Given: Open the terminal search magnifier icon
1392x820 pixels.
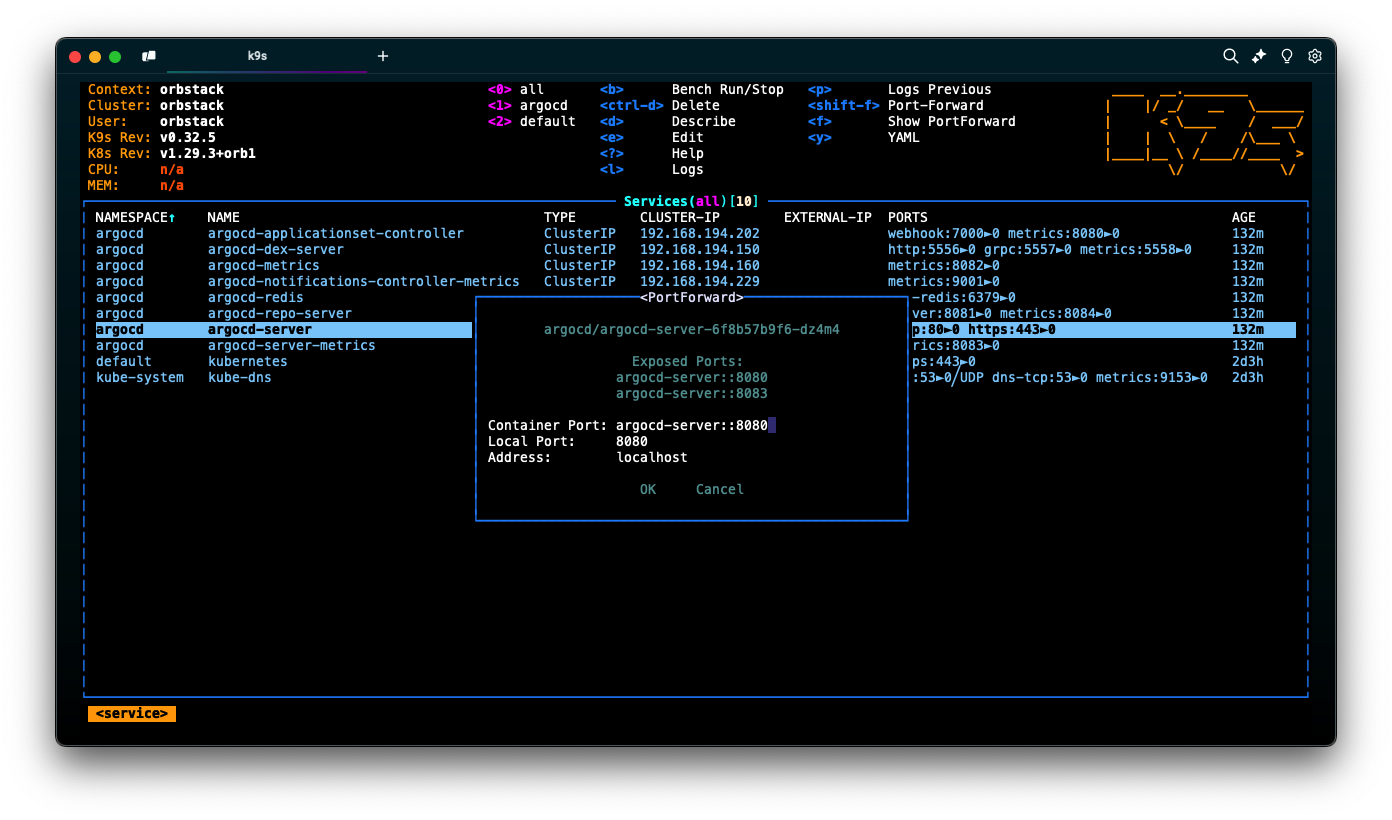Looking at the screenshot, I should [1231, 57].
